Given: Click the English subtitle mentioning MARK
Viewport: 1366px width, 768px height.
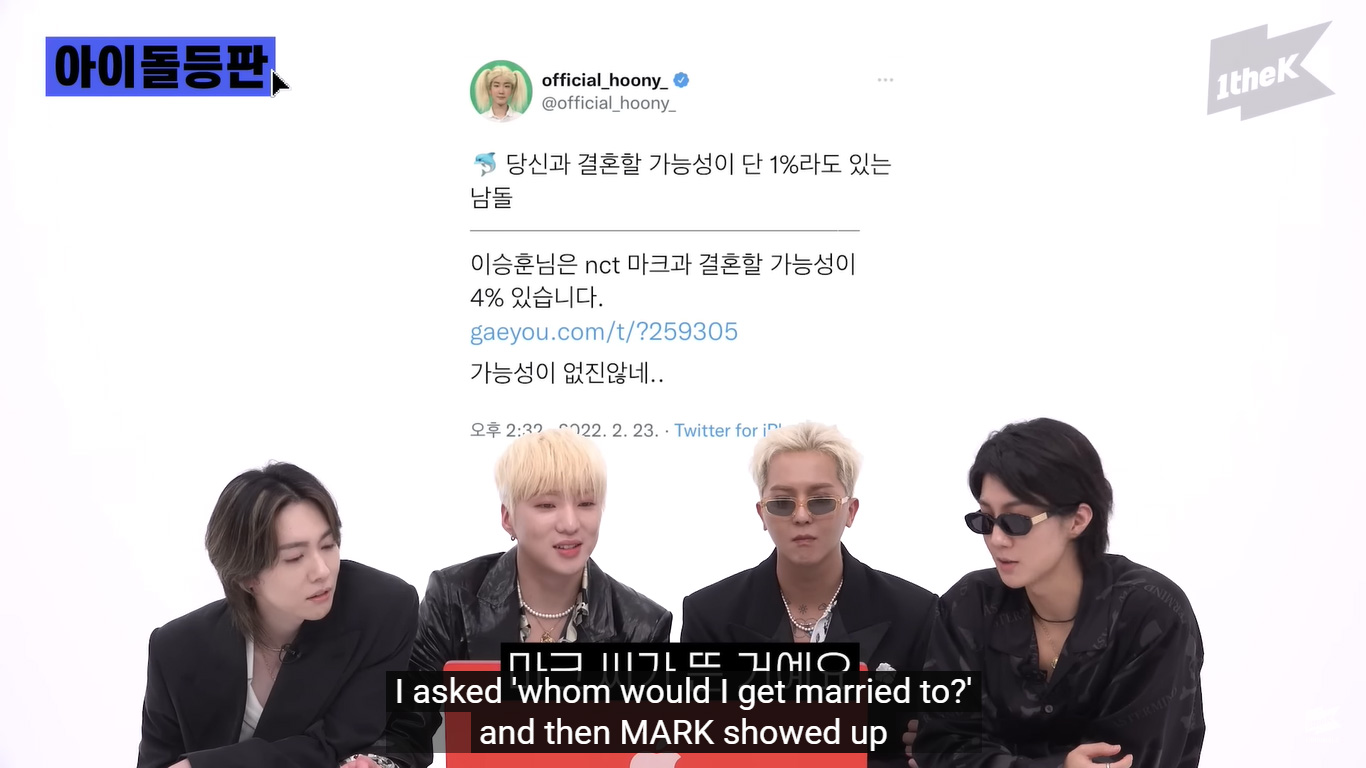Looking at the screenshot, I should [x=683, y=712].
